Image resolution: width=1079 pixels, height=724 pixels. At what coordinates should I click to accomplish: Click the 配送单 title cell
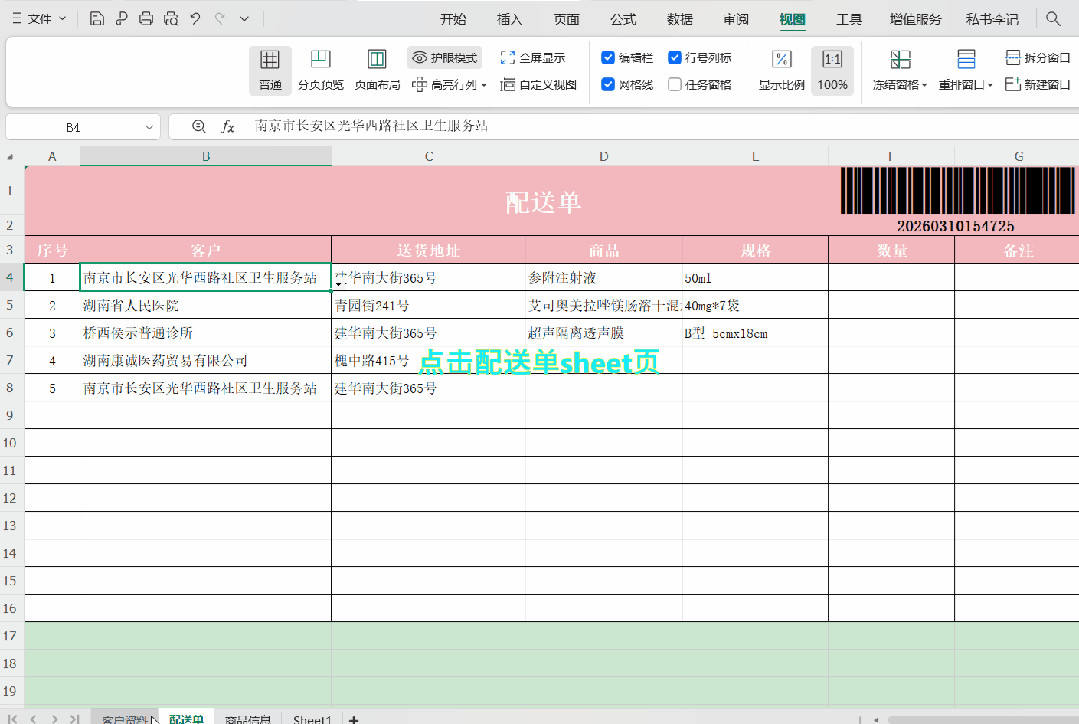543,202
